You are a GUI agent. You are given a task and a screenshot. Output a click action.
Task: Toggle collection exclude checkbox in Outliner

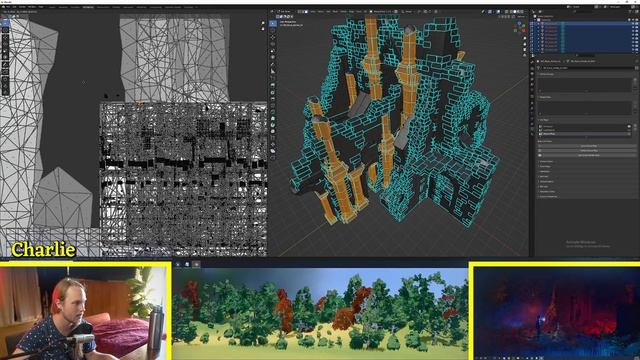coord(629,20)
